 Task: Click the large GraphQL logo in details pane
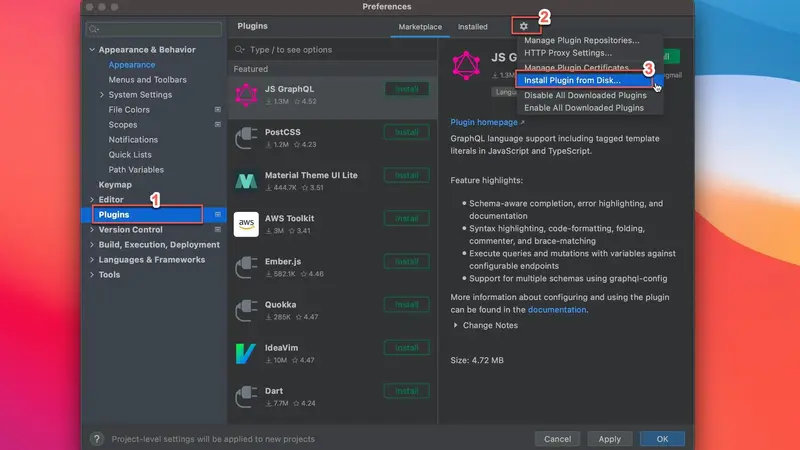[x=466, y=65]
